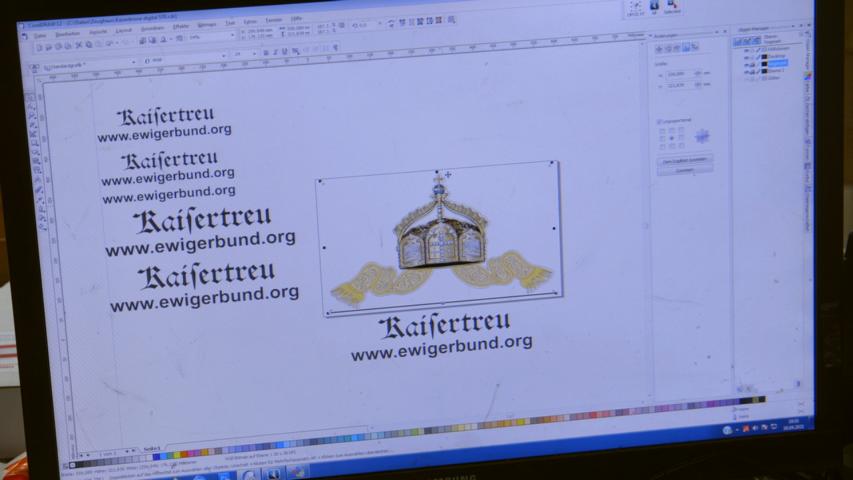Select the bottom-right anchor point checkbox
The height and width of the screenshot is (480, 853).
[682, 146]
